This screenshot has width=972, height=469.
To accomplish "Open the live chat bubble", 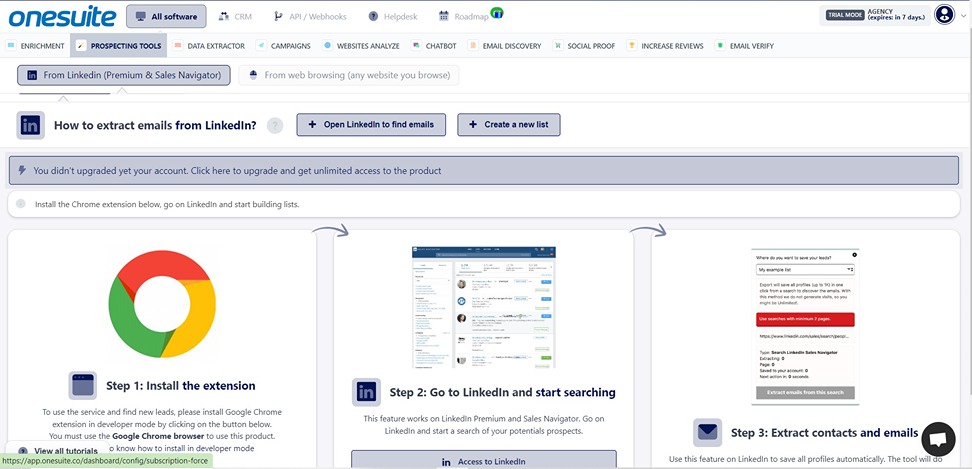I will tap(939, 439).
